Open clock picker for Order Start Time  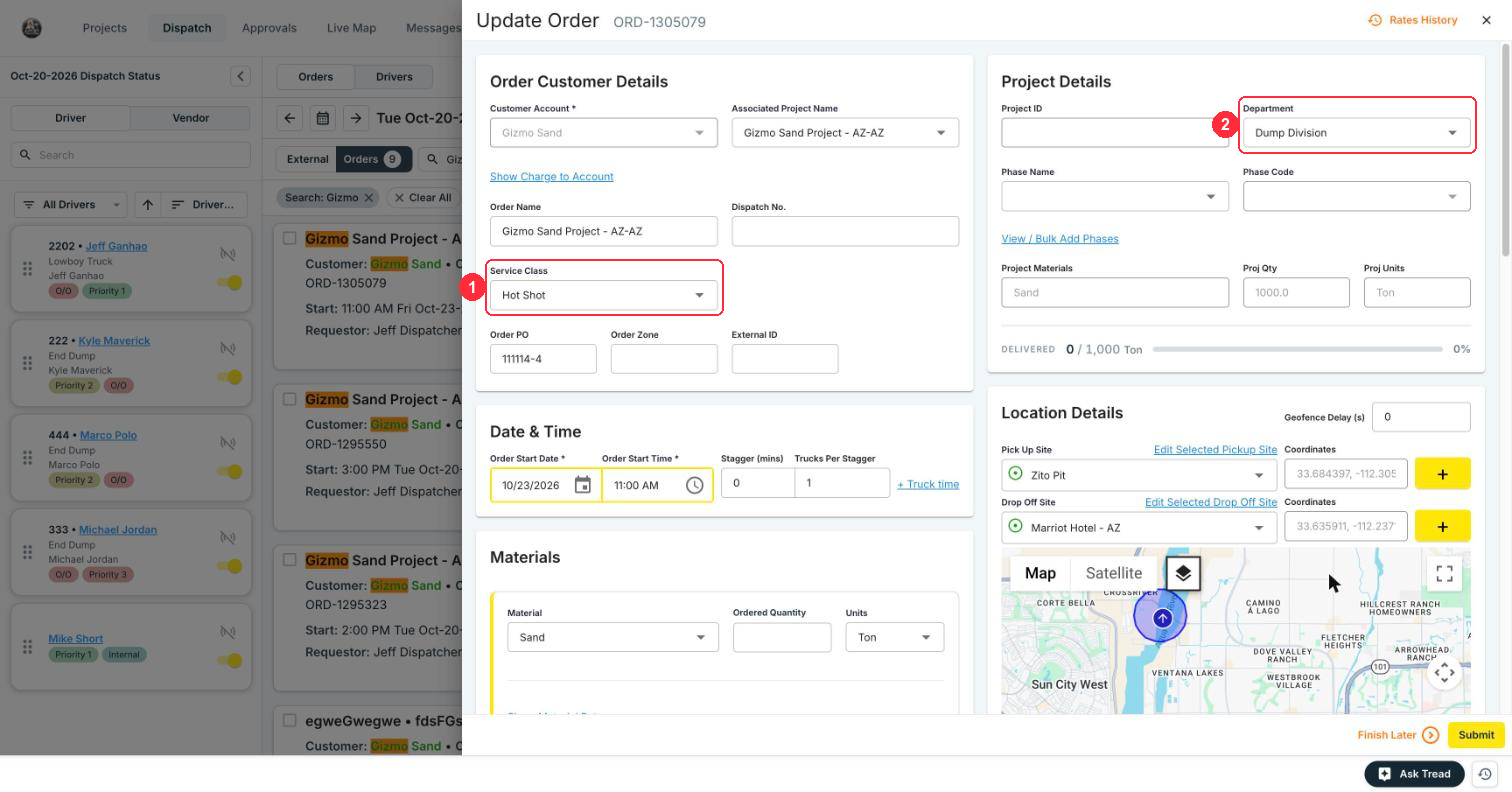pos(695,485)
